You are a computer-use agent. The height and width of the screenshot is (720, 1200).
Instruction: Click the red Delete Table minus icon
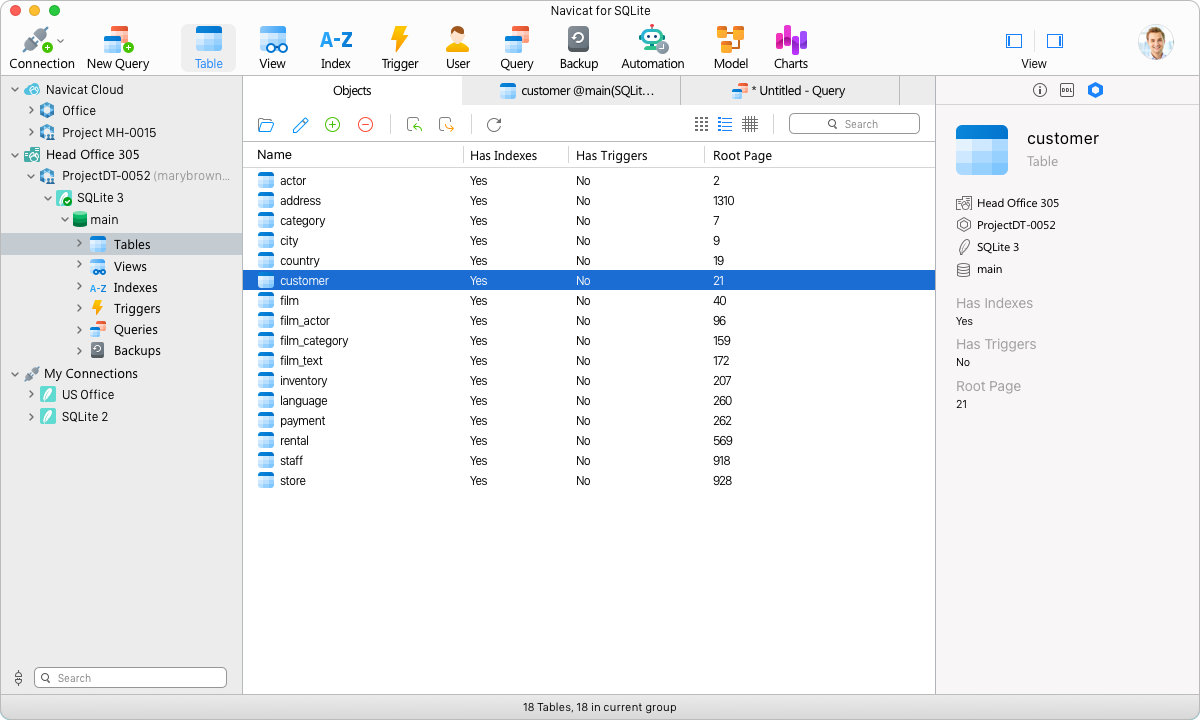click(x=366, y=125)
